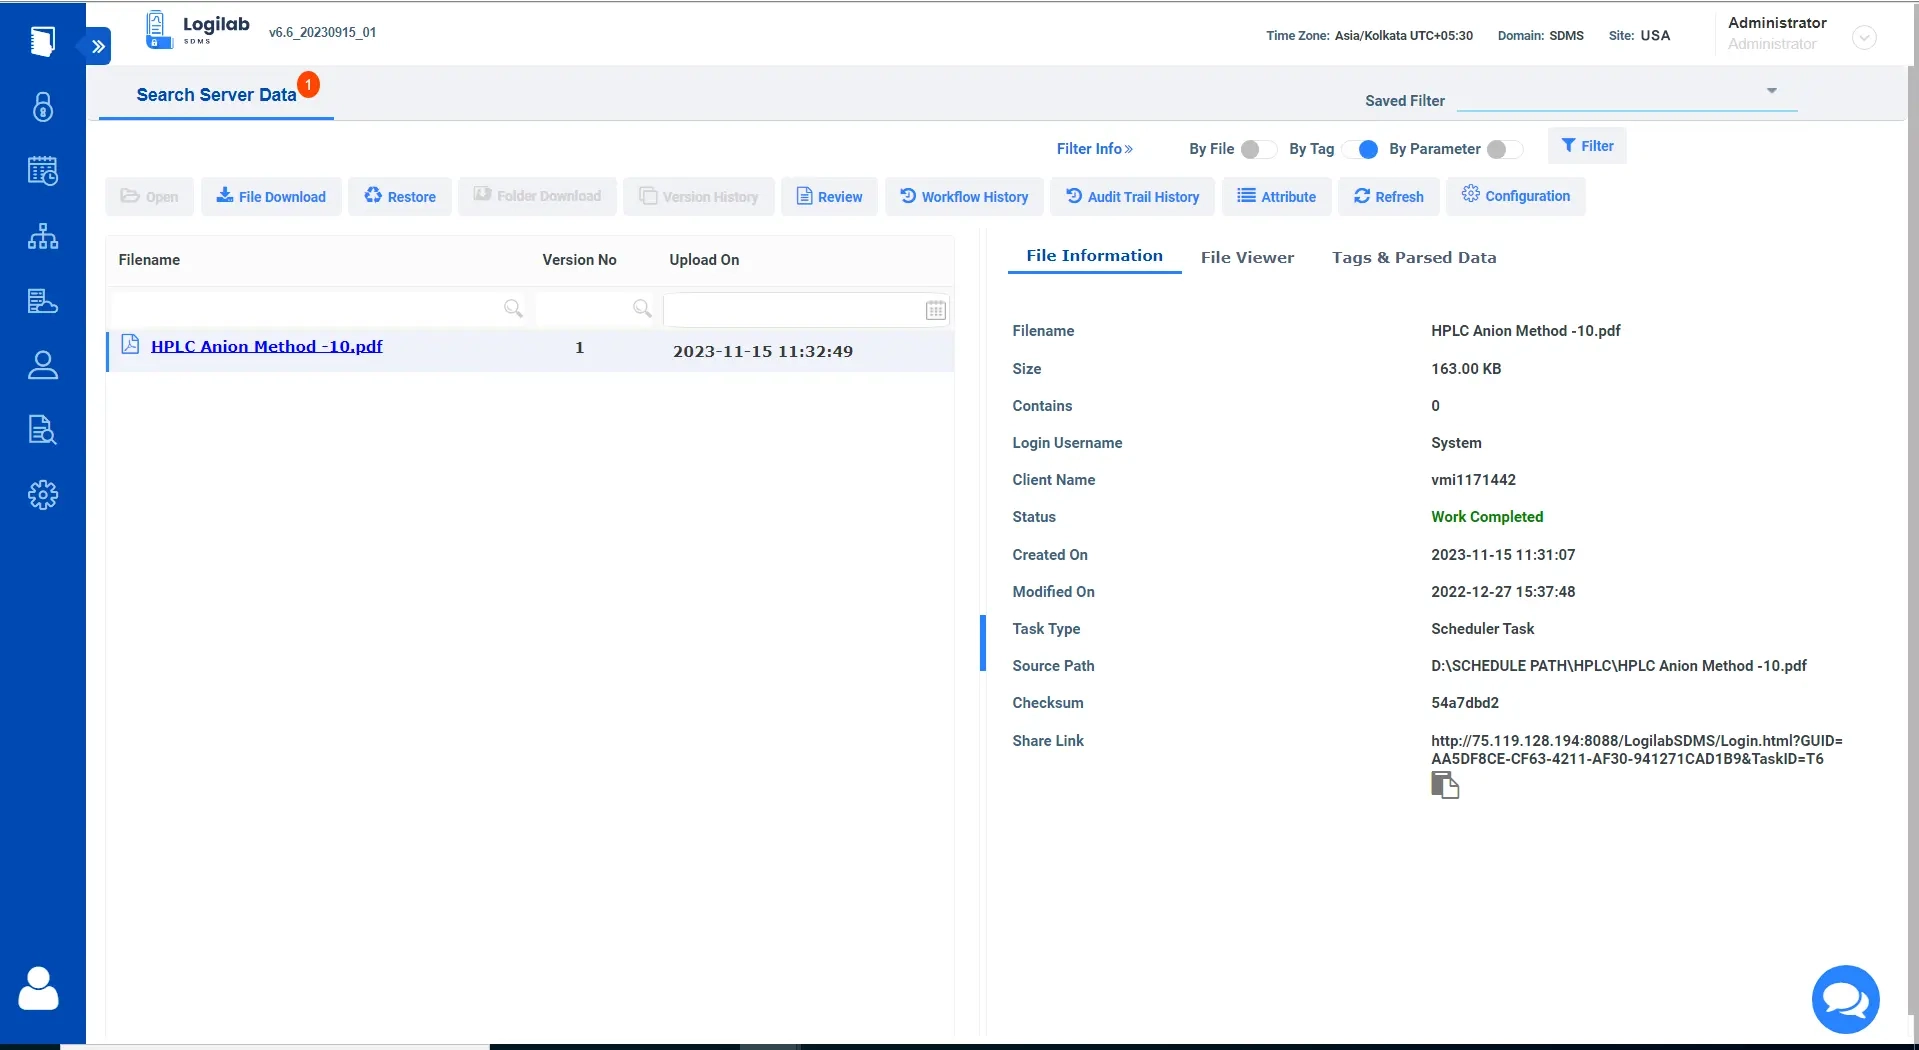Image resolution: width=1919 pixels, height=1050 pixels.
Task: Click the Work Completed status value
Action: tap(1487, 517)
